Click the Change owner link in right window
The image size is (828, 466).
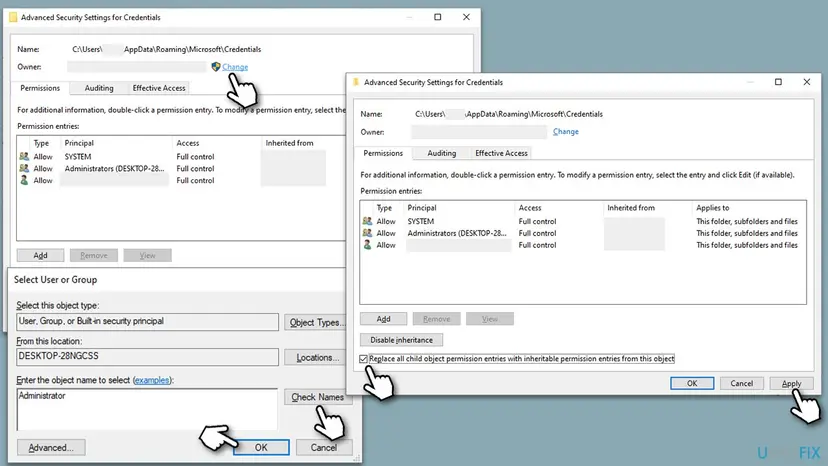pos(566,132)
